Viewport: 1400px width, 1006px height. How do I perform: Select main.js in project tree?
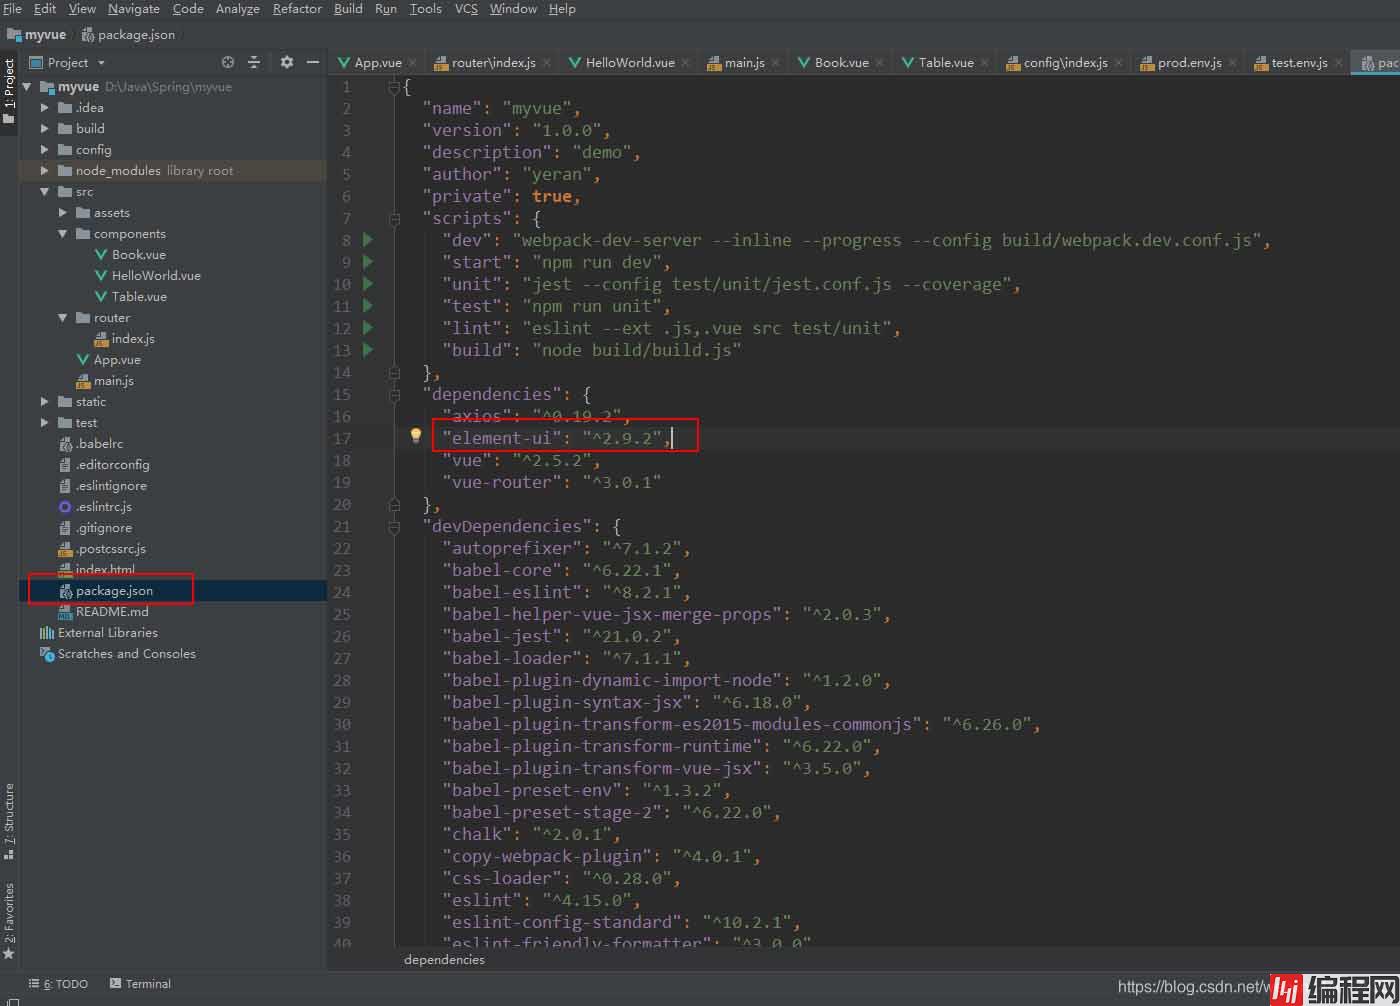pos(105,380)
